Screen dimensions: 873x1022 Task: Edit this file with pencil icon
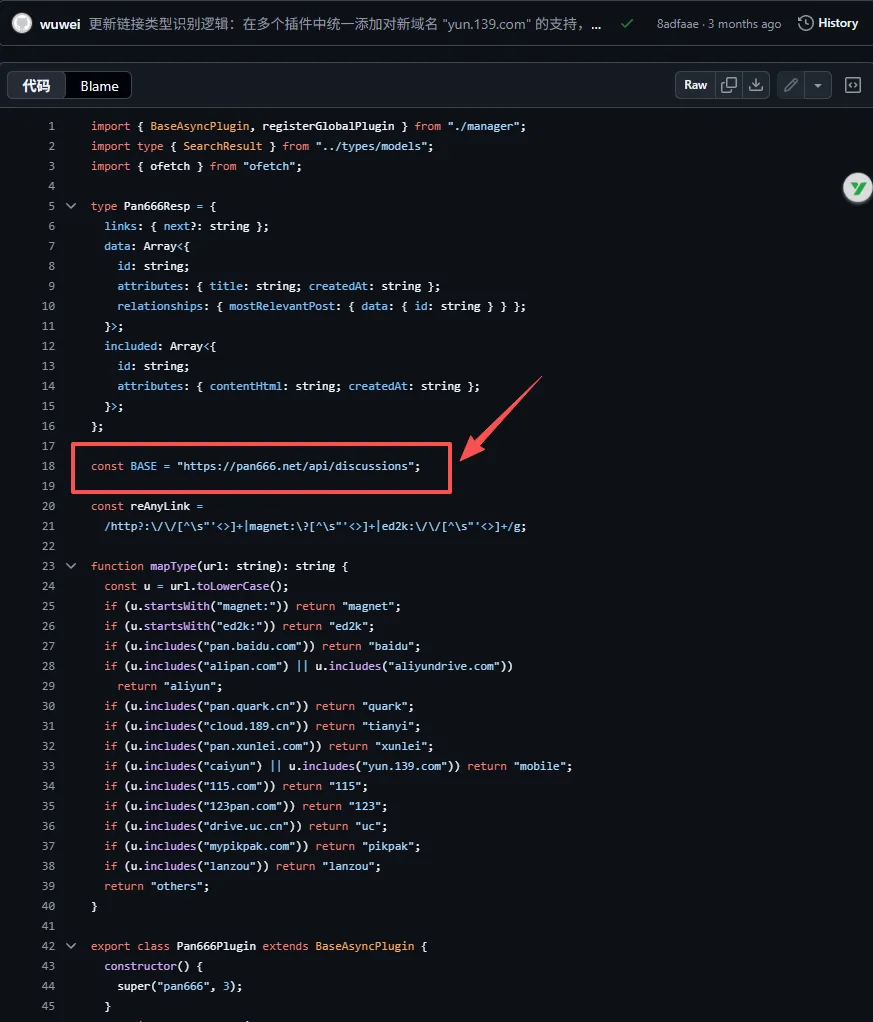[x=791, y=85]
